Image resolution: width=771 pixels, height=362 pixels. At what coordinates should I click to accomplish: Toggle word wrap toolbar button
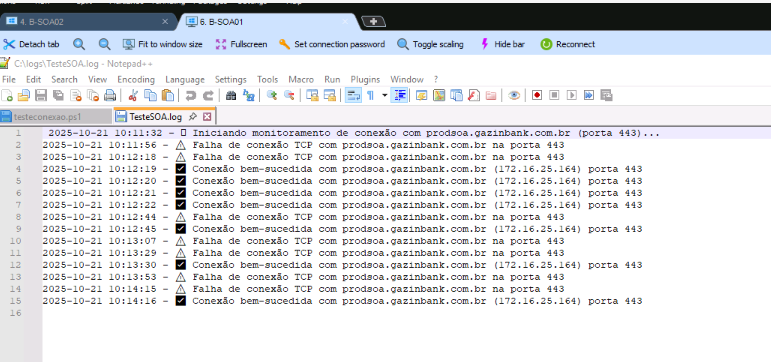pos(353,95)
